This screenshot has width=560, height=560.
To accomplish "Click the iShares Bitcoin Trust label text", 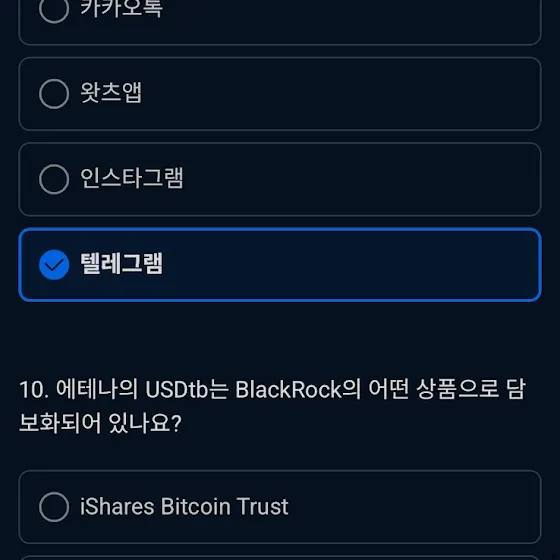I will (x=184, y=506).
